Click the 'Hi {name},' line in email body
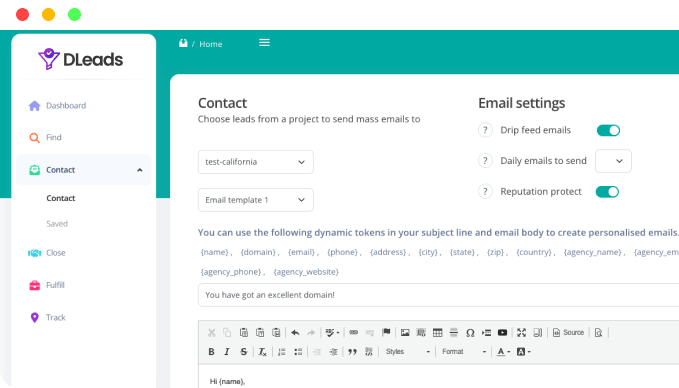This screenshot has width=679, height=388. tap(227, 382)
